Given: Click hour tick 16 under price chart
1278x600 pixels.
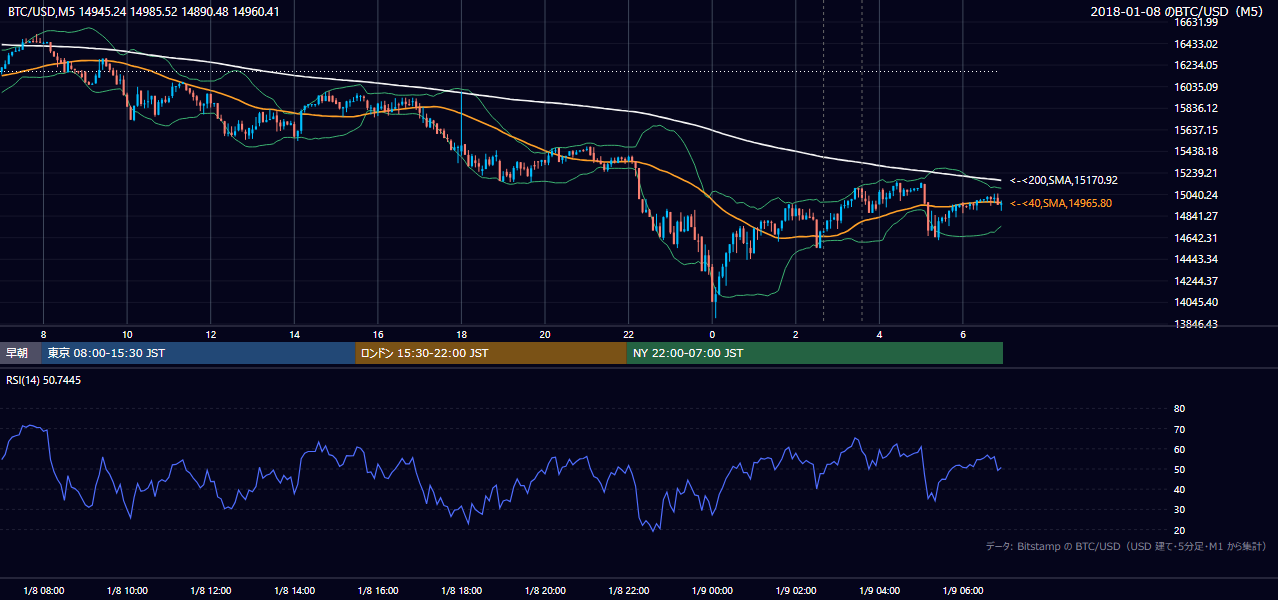Looking at the screenshot, I should (x=378, y=334).
